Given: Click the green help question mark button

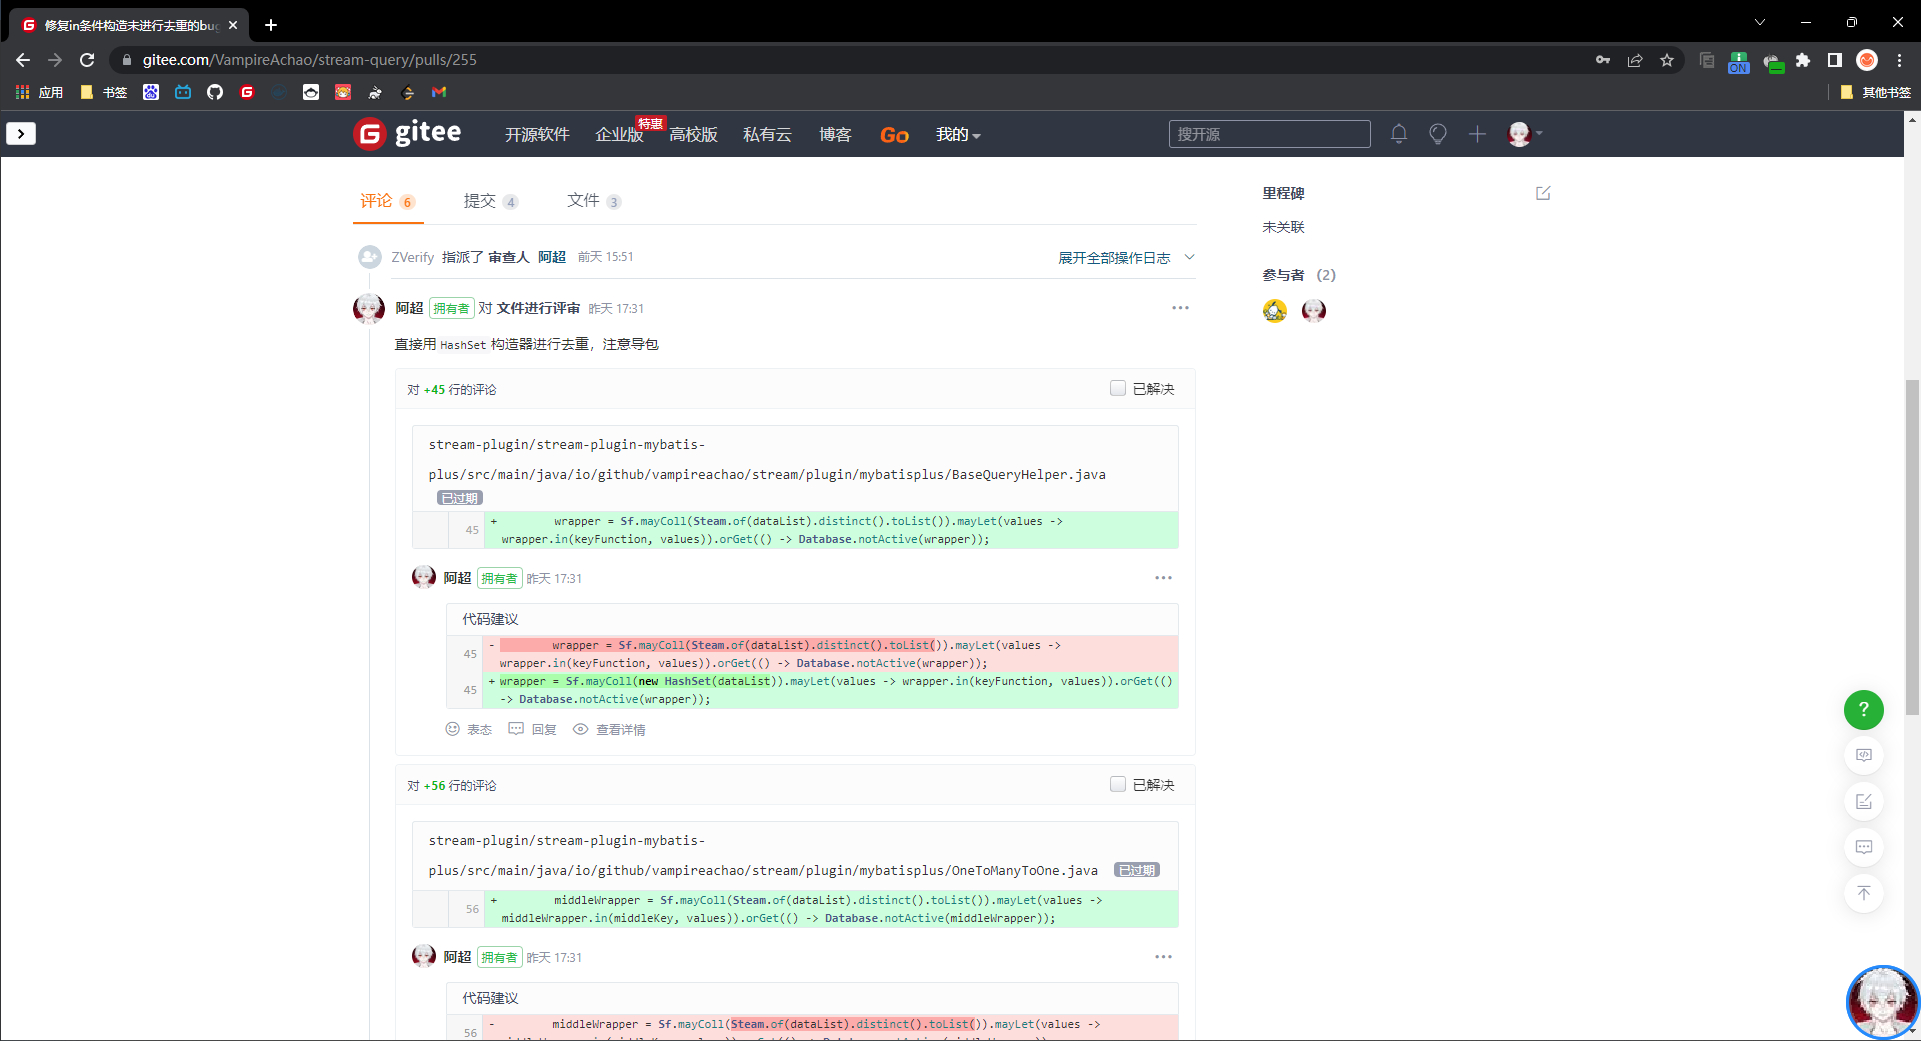Looking at the screenshot, I should 1863,709.
